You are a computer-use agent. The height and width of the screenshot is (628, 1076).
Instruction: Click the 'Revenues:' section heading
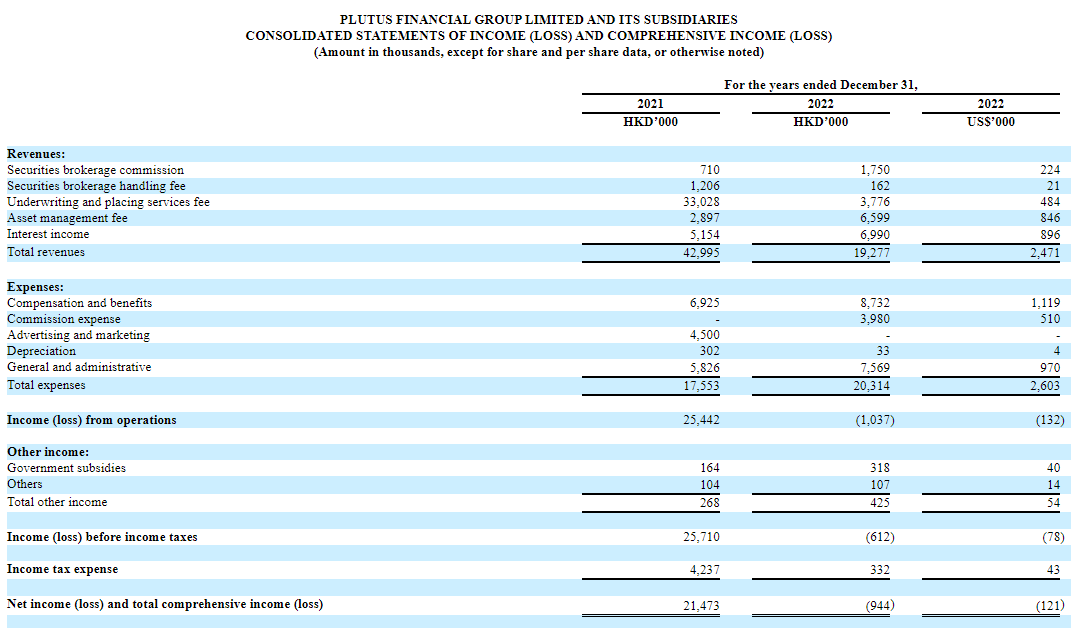36,154
